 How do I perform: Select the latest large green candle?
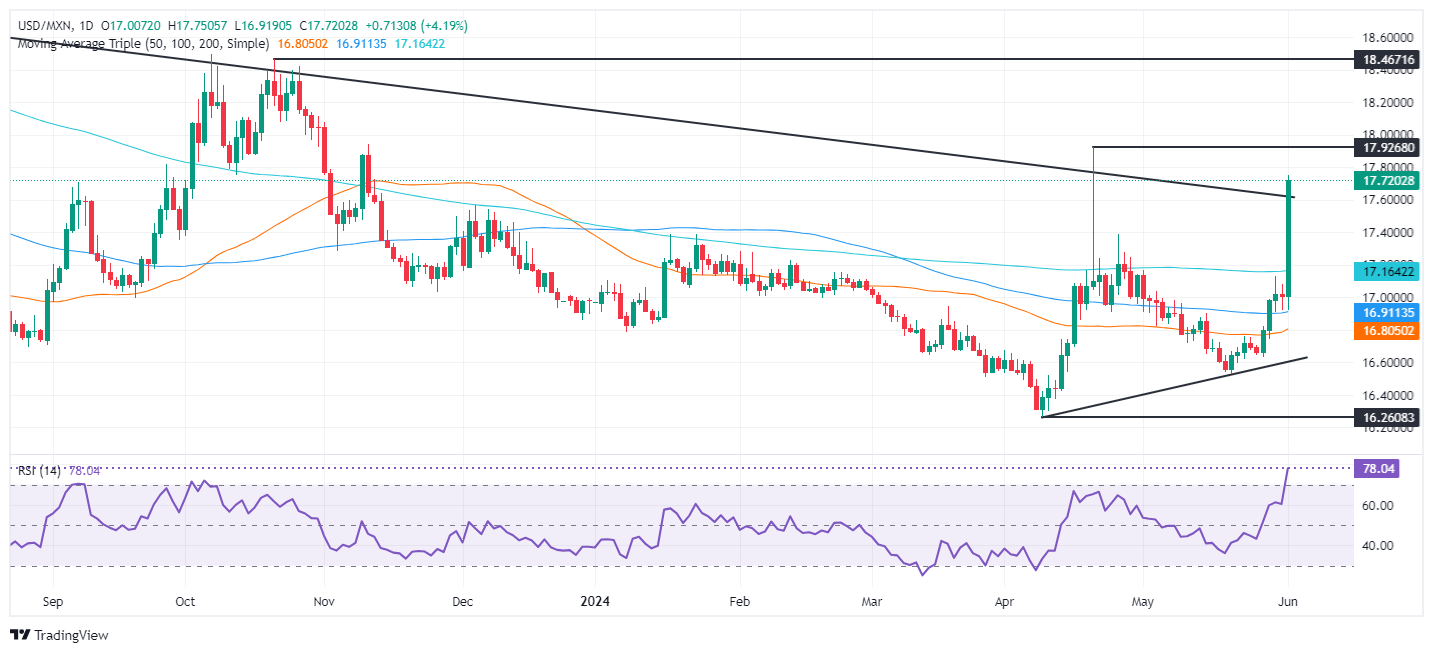click(x=1288, y=238)
